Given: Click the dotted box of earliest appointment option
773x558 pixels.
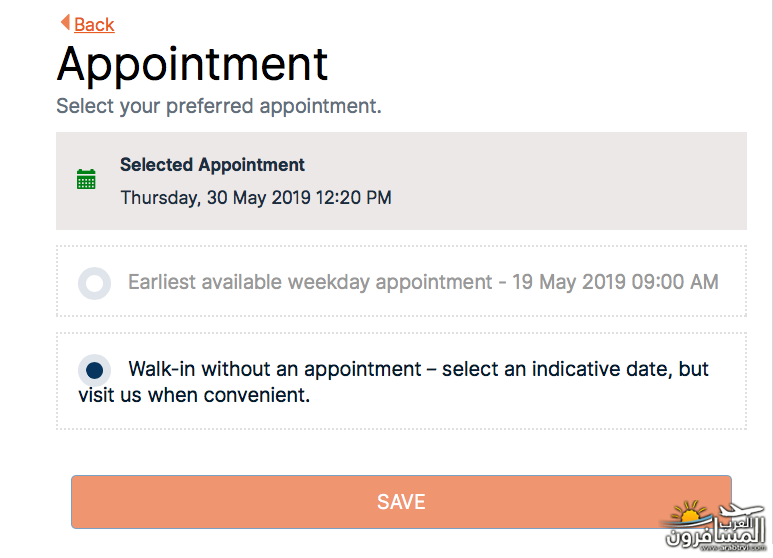Looking at the screenshot, I should coord(401,281).
